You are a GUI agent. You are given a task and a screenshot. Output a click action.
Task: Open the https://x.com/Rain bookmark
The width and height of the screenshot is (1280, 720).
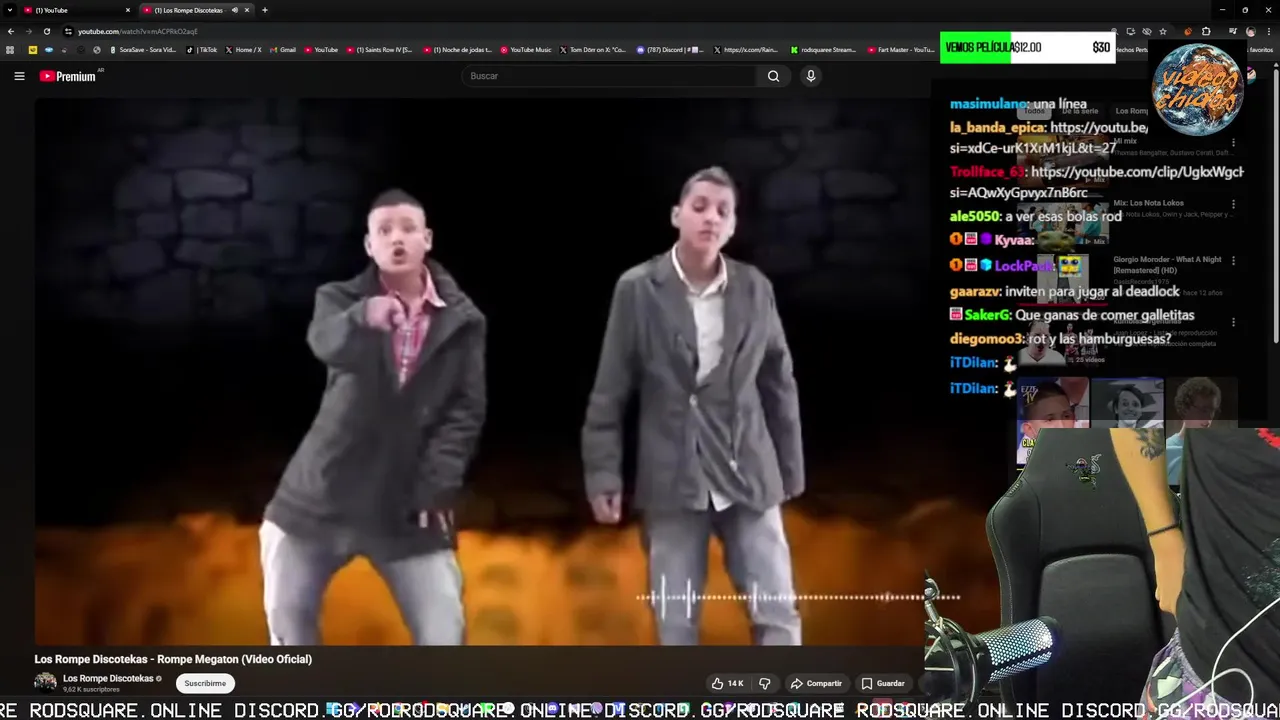(746, 49)
